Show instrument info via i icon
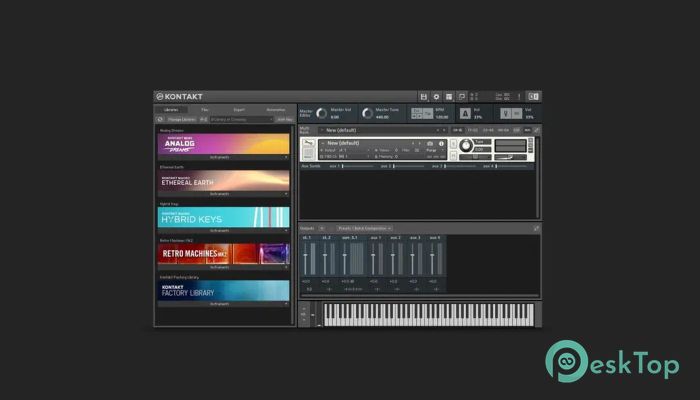Screen dimensions: 700x400 click(441, 143)
